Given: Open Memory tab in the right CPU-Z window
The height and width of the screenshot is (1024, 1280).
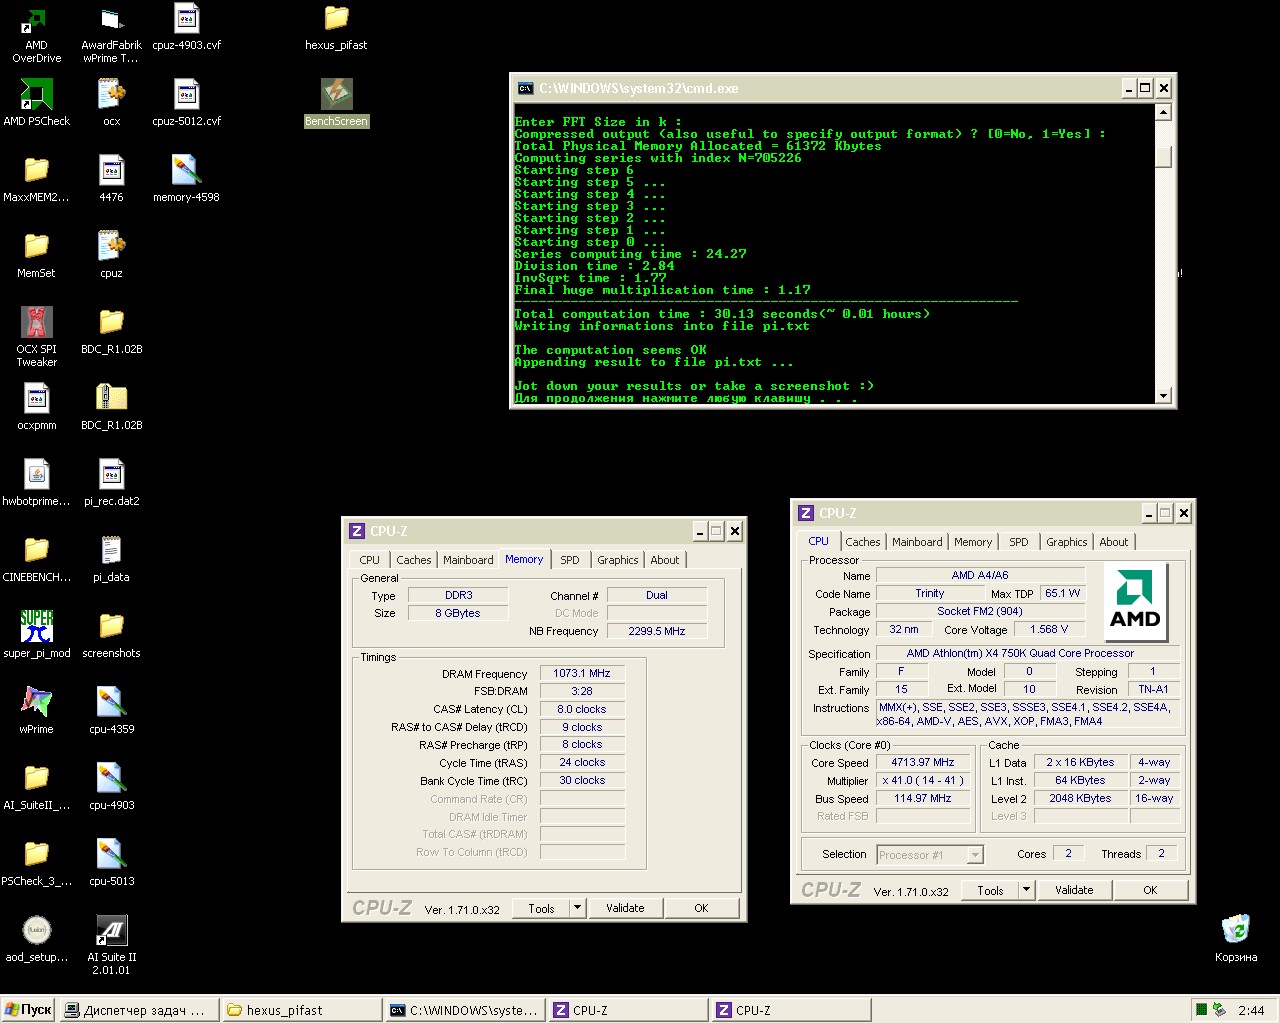Looking at the screenshot, I should [x=973, y=542].
